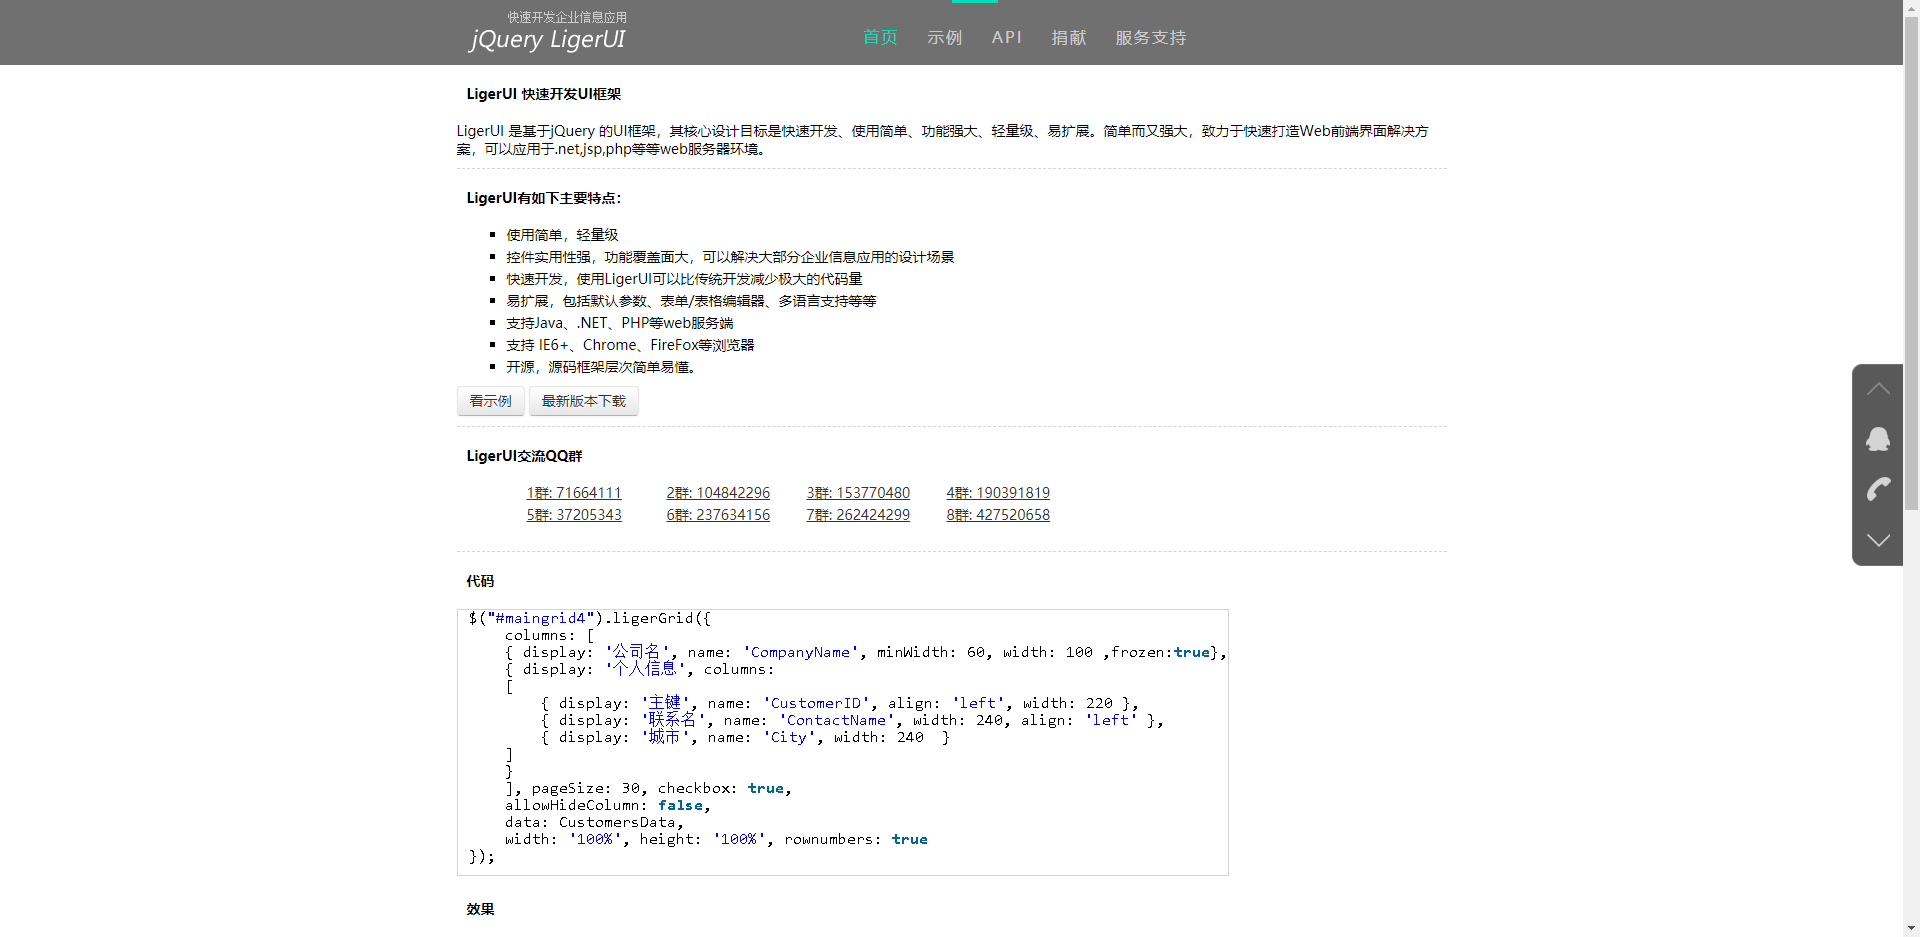Click the jQuery LigerUI logo
The image size is (1920, 937).
tap(547, 39)
